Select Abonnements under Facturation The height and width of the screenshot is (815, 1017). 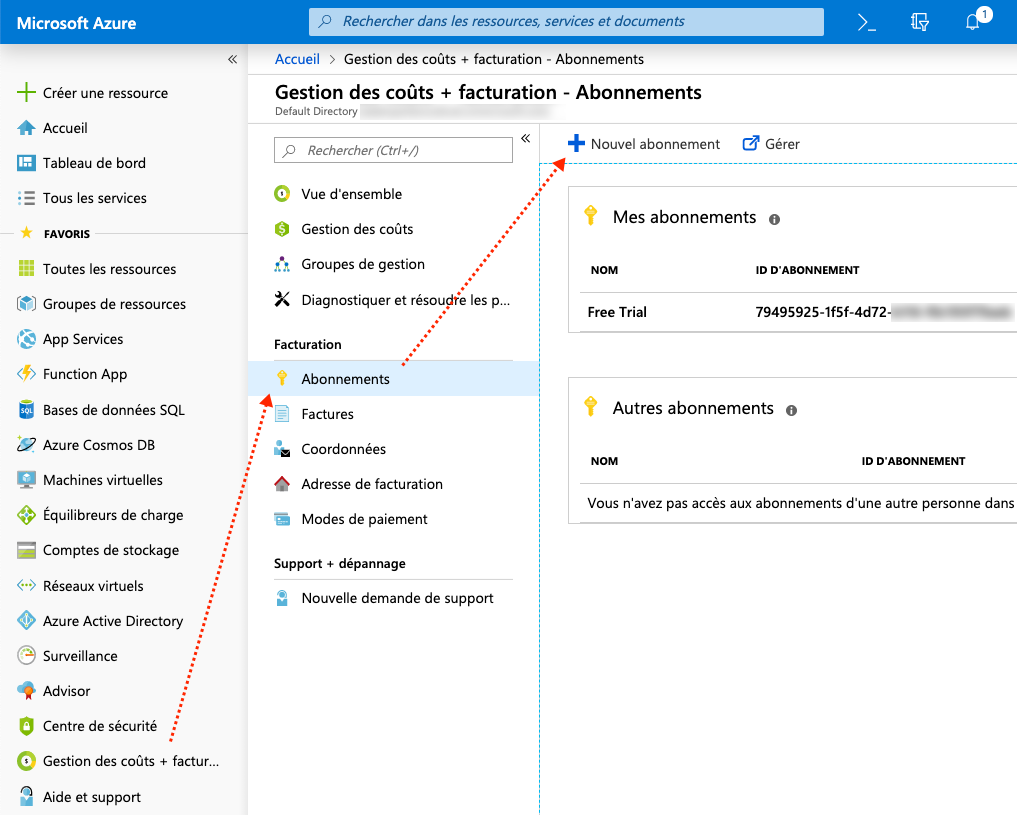pyautogui.click(x=393, y=379)
